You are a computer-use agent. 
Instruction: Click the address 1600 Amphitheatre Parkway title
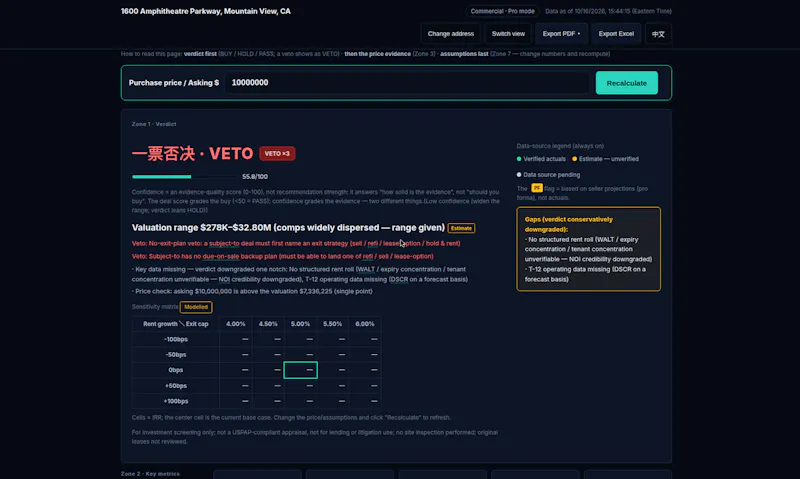tap(206, 11)
